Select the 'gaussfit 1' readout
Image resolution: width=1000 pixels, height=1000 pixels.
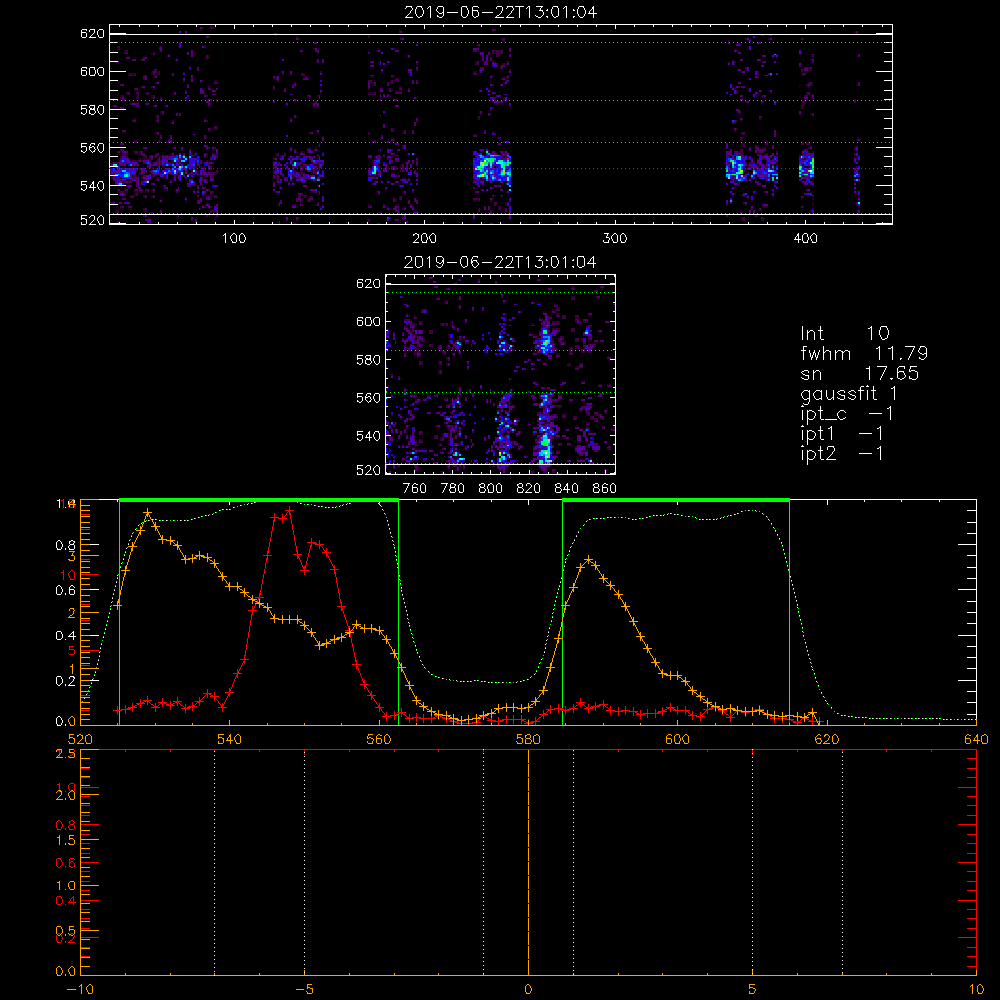click(x=849, y=393)
